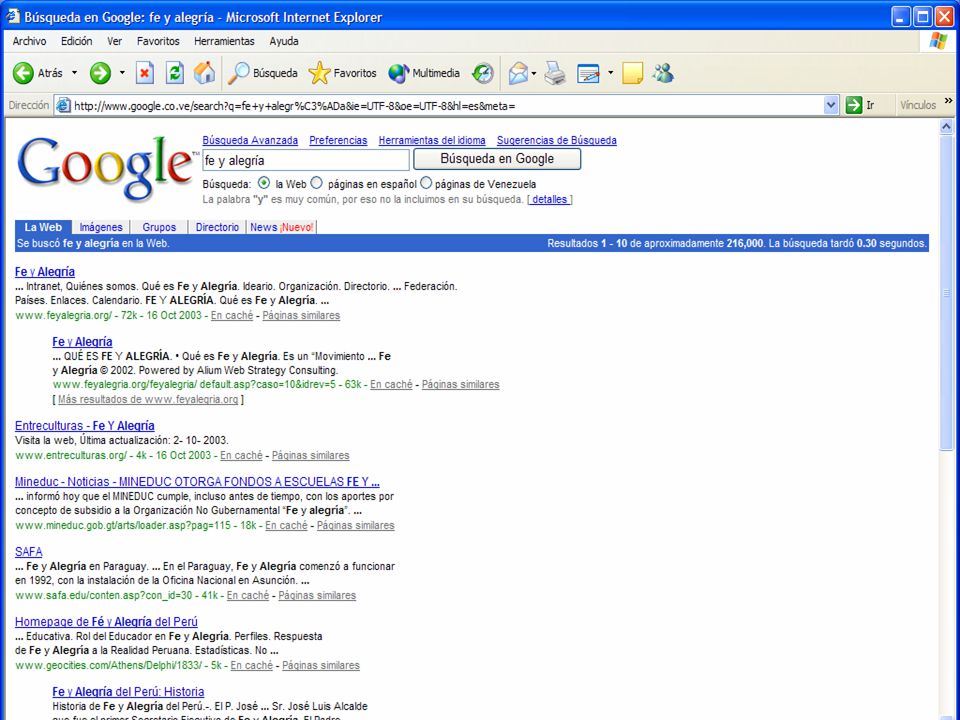Open the Edit button dropdown arrow
The width and height of the screenshot is (960, 720).
click(x=610, y=73)
